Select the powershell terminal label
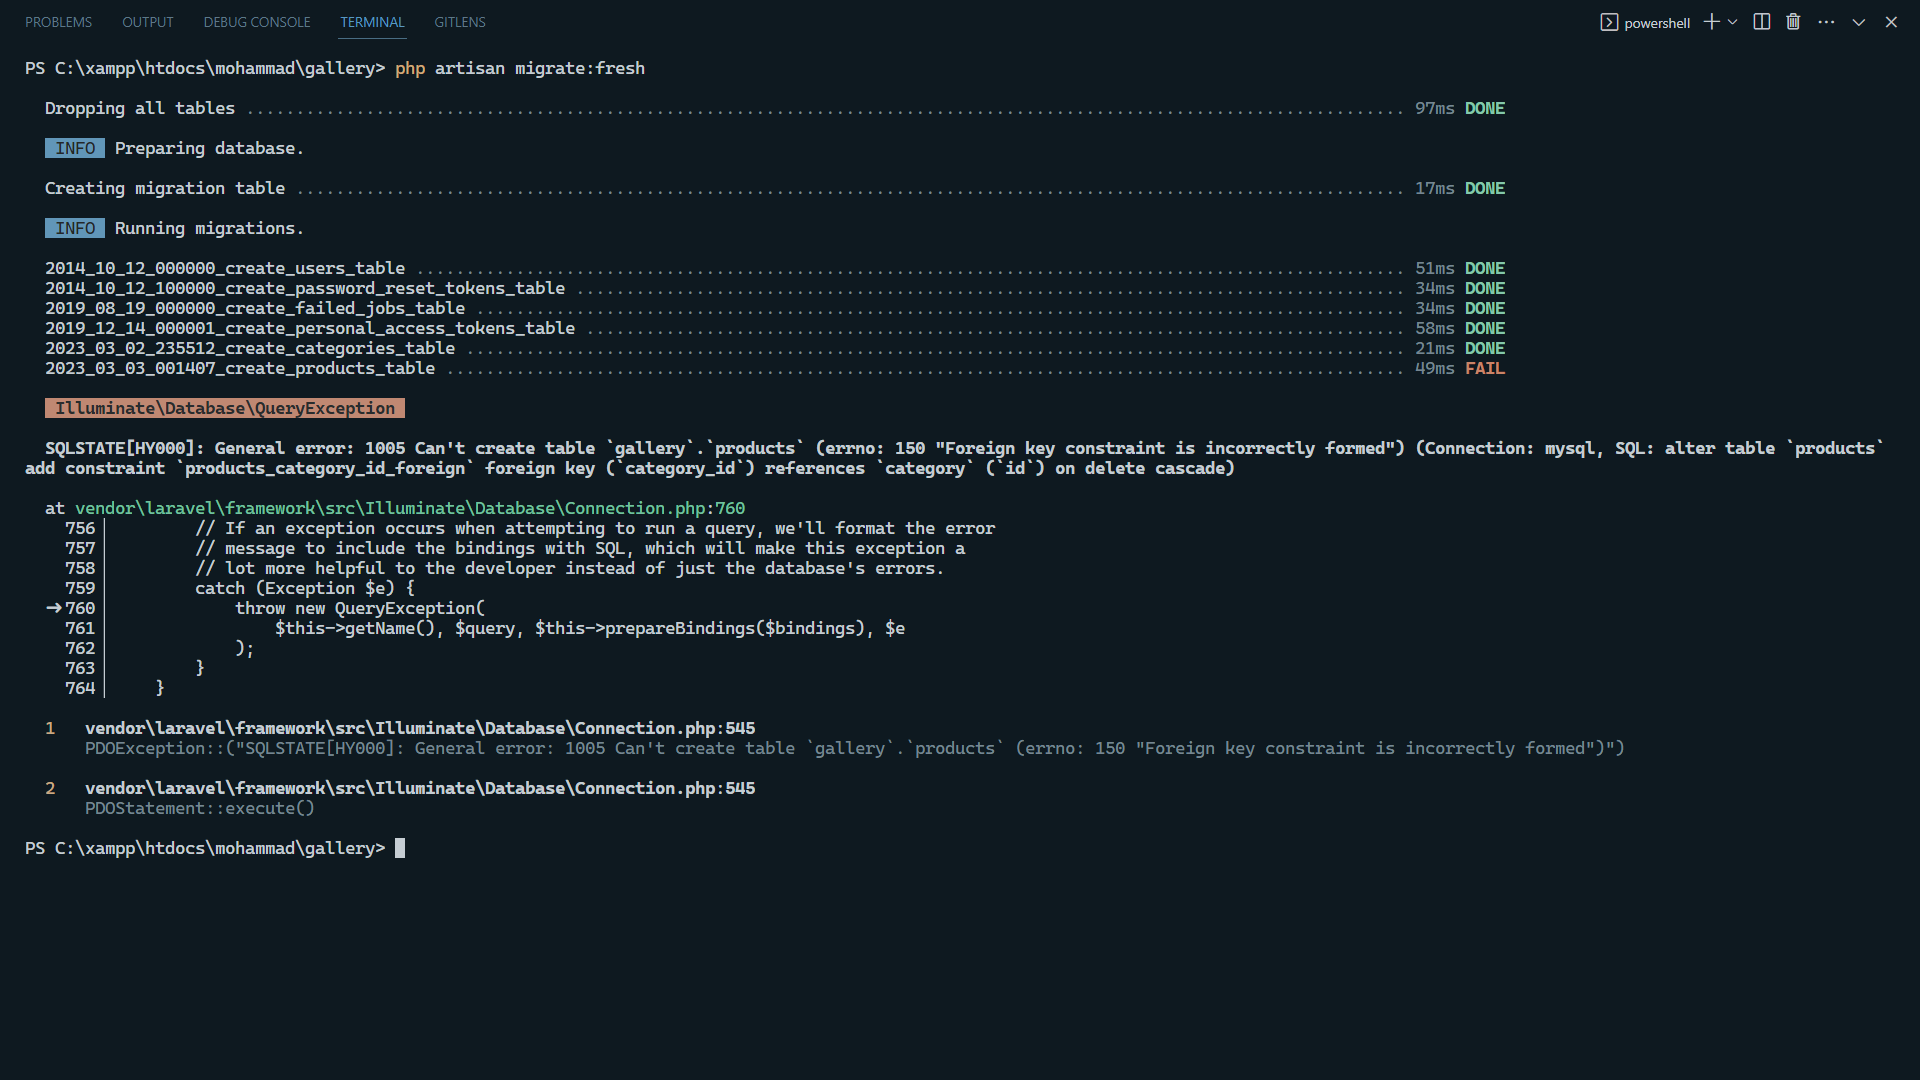The height and width of the screenshot is (1080, 1920). [1657, 23]
